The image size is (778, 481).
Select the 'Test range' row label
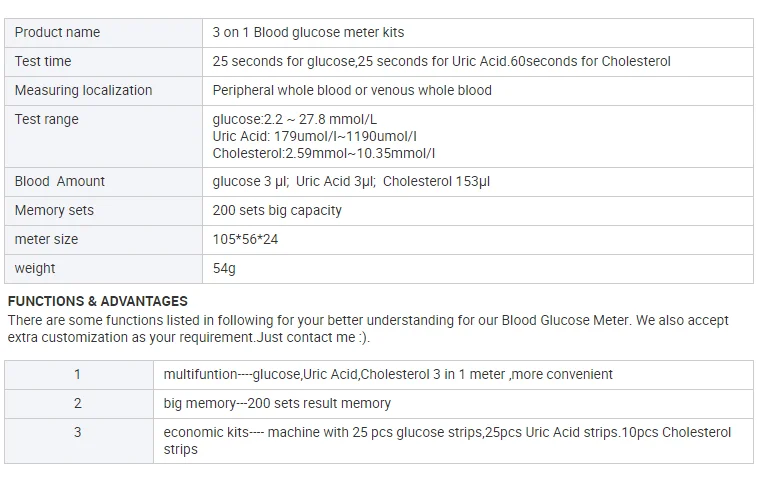(x=46, y=119)
